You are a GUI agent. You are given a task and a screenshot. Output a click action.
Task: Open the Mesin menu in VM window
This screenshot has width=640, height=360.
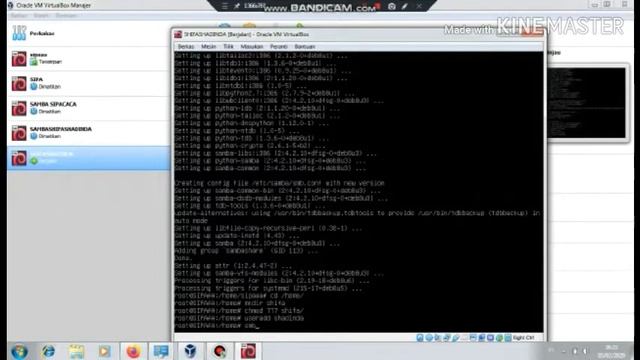pos(208,47)
